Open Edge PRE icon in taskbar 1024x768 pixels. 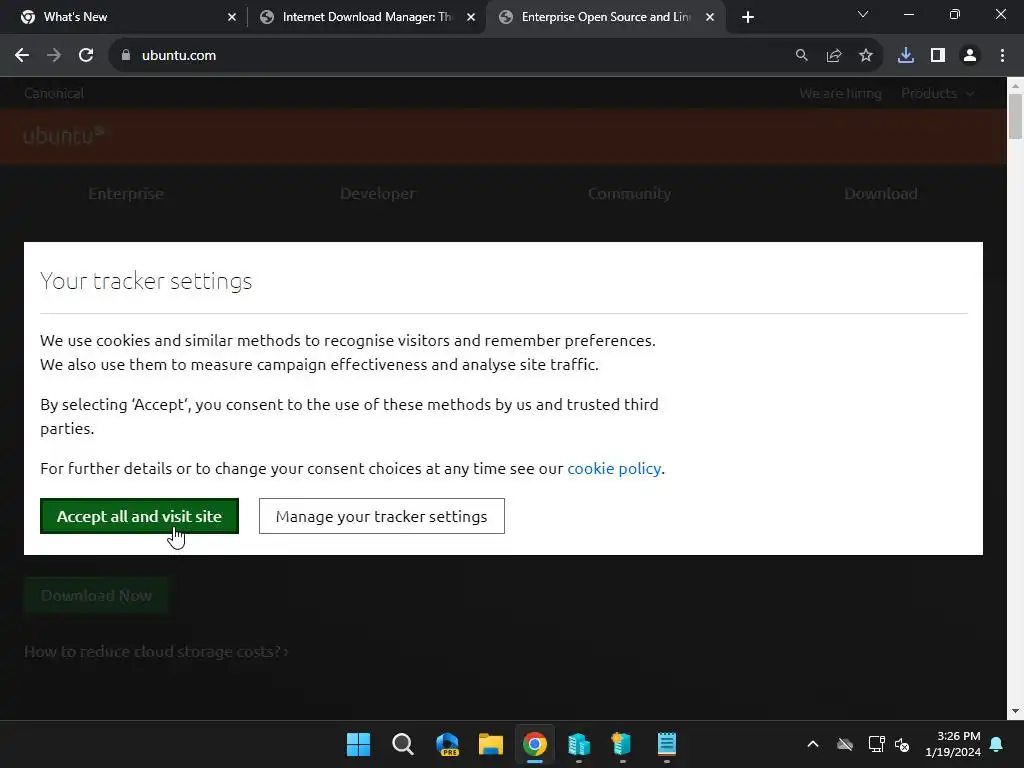pyautogui.click(x=447, y=744)
